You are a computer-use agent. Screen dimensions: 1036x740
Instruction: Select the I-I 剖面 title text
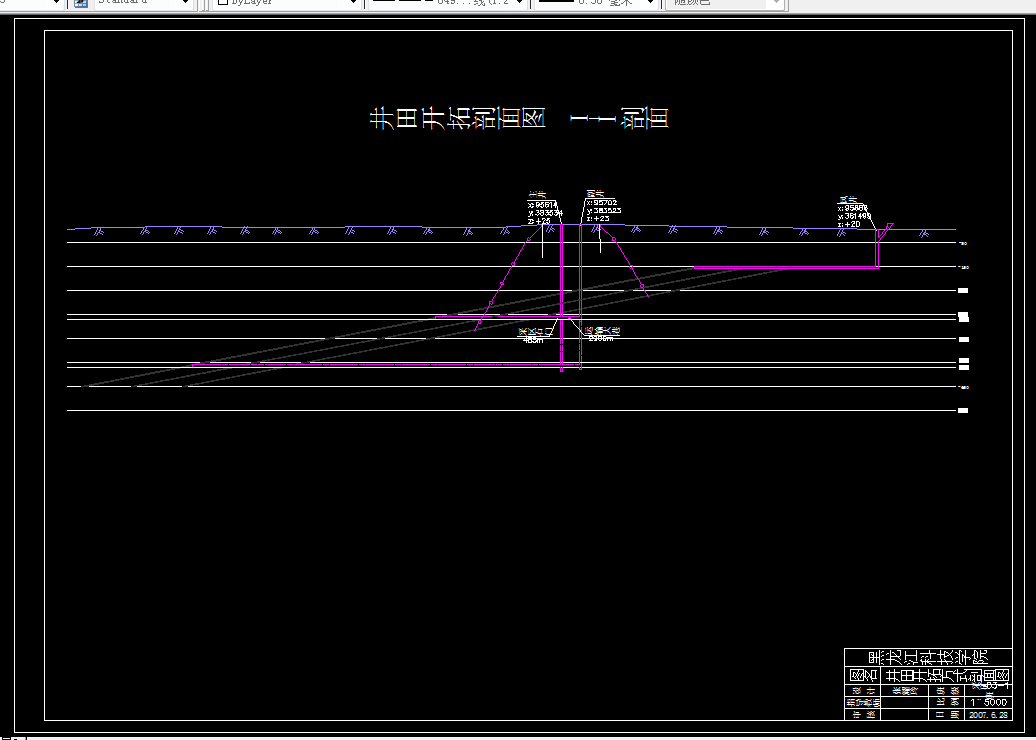point(619,118)
